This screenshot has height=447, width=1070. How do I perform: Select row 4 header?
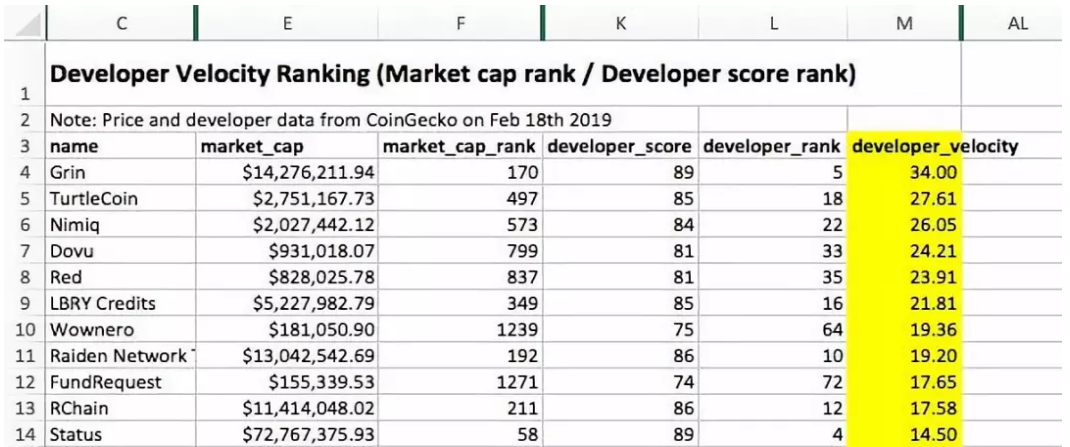coord(26,173)
